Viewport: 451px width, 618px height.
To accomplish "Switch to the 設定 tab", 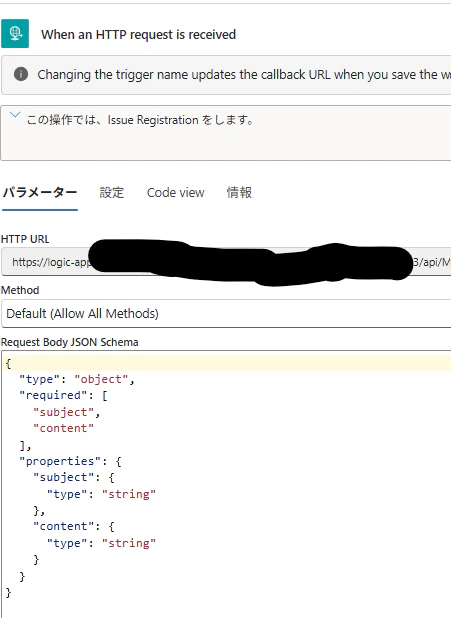I will [112, 192].
